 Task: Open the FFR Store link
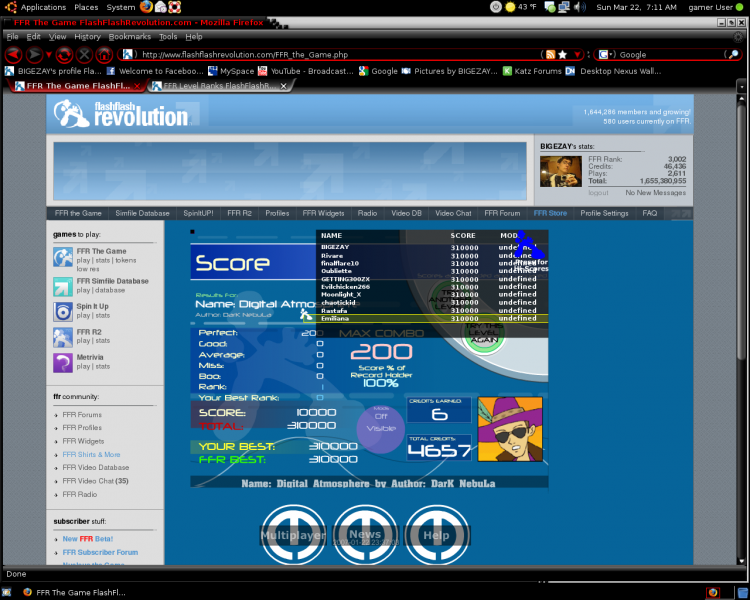(x=550, y=213)
